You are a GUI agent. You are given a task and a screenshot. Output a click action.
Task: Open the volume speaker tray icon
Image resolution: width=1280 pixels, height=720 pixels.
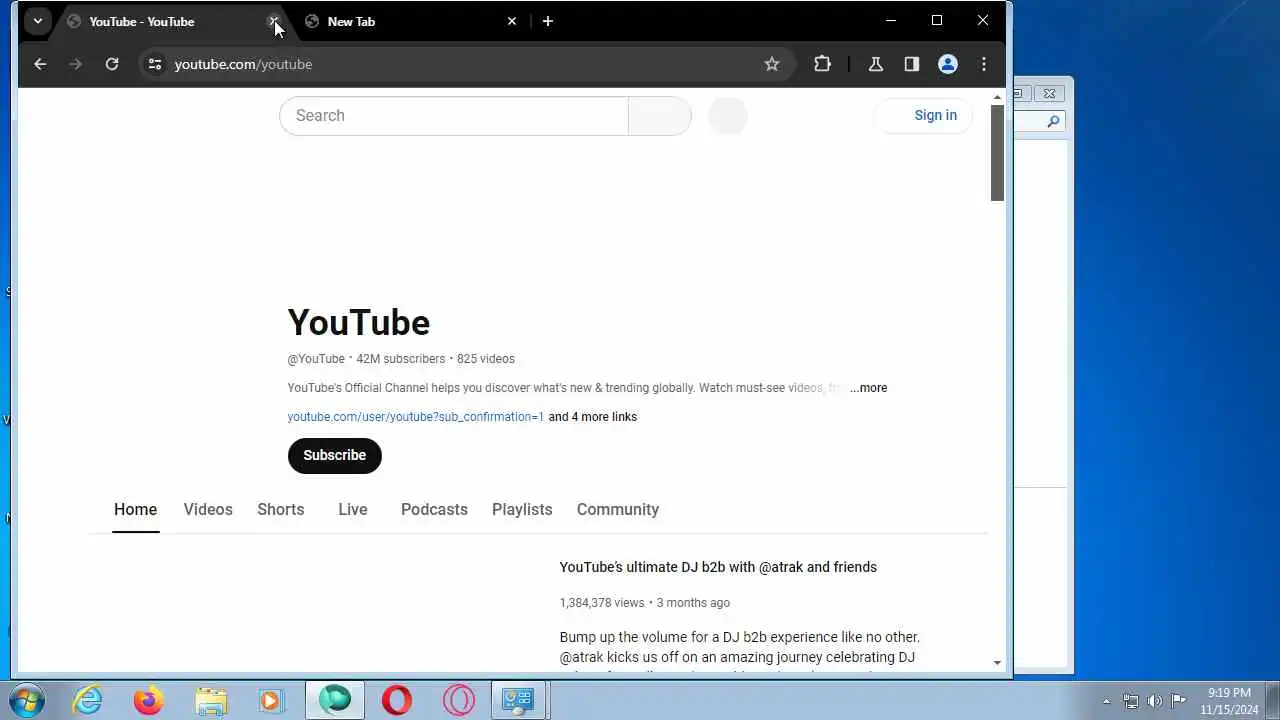coord(1155,701)
